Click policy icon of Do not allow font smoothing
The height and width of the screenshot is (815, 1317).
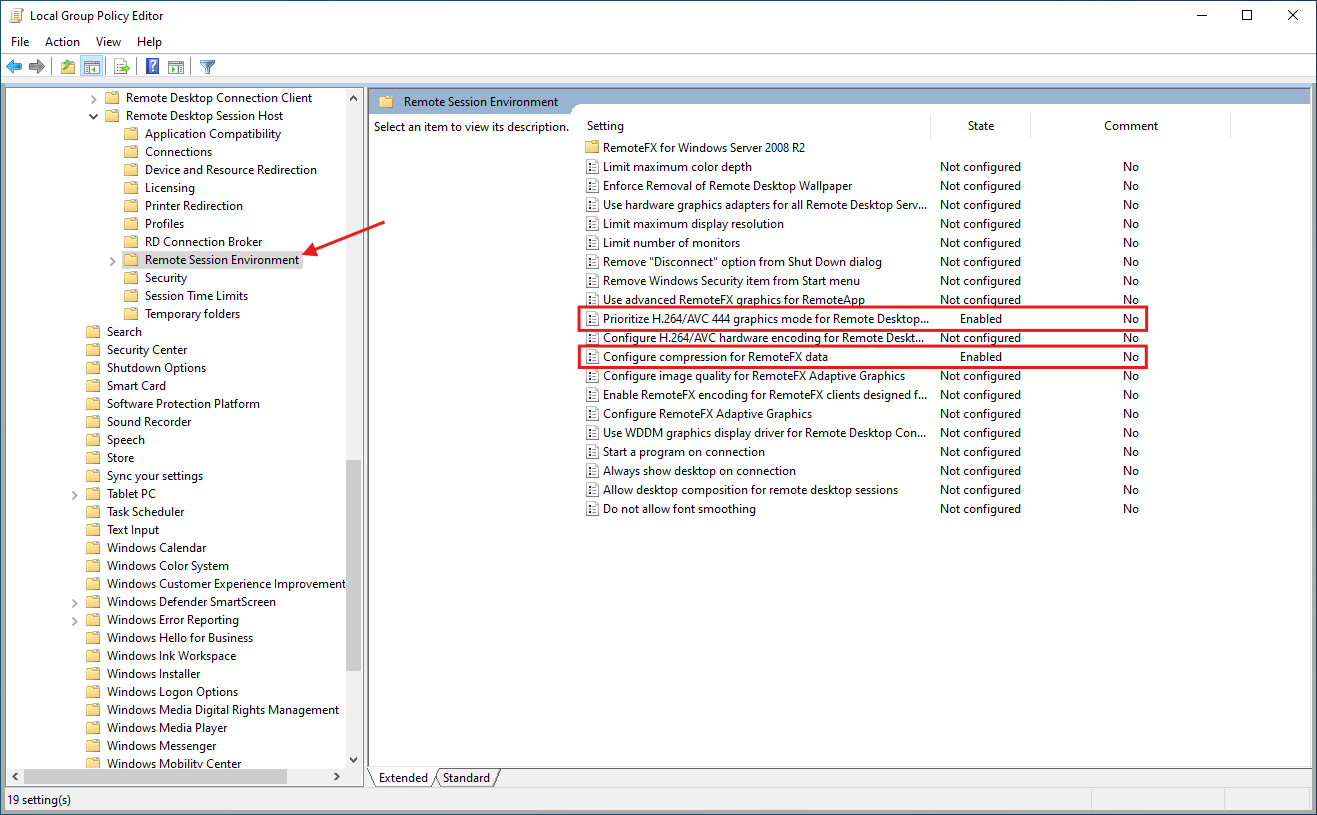pyautogui.click(x=592, y=509)
